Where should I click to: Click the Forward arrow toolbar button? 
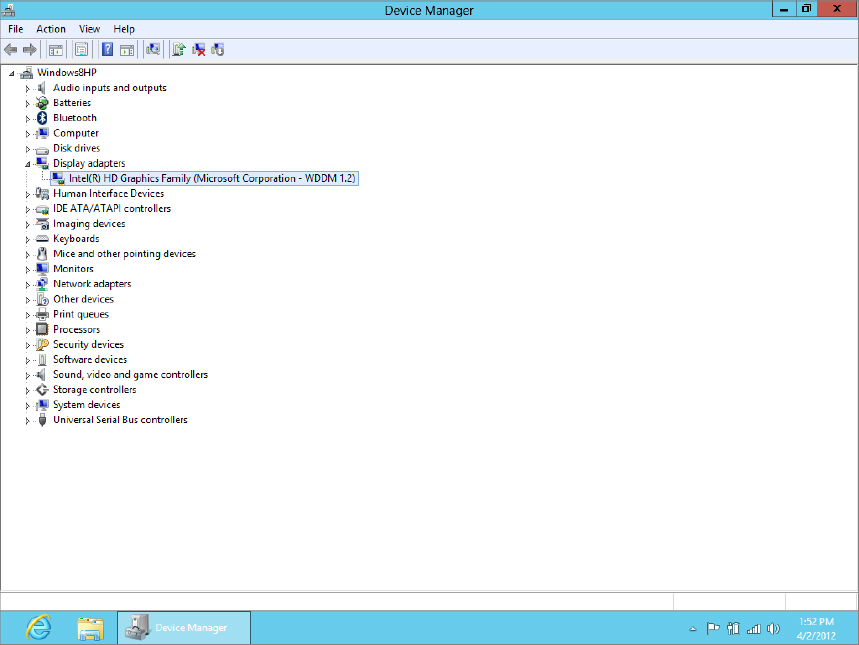coord(30,50)
